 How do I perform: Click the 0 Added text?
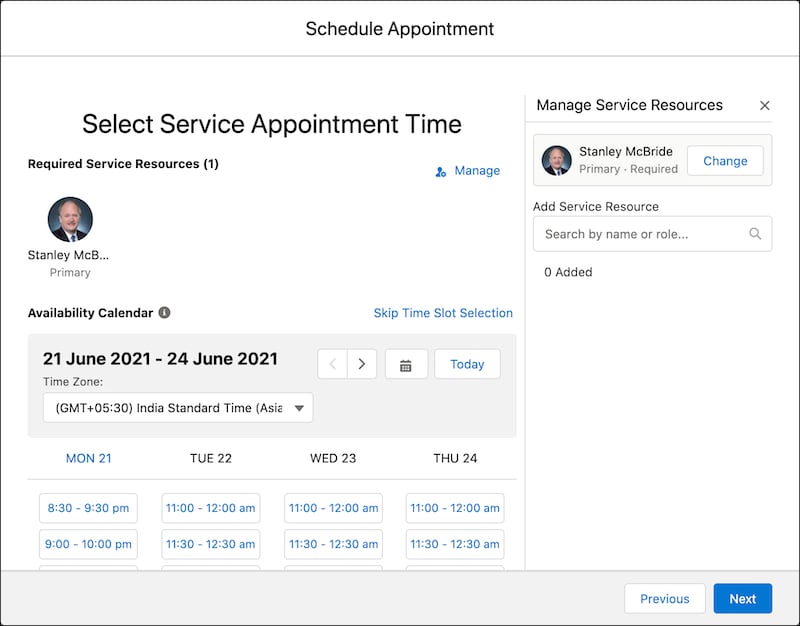pos(568,272)
